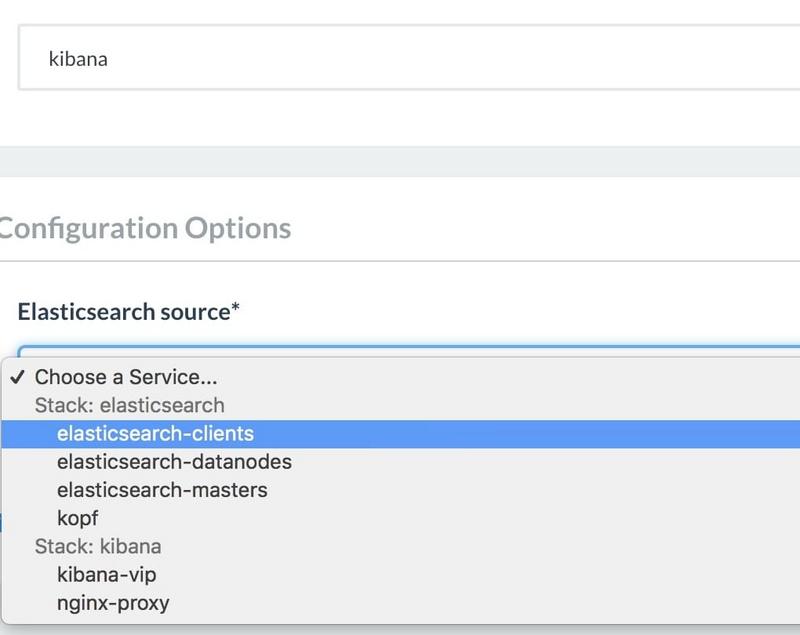The image size is (800, 635).
Task: Click blank space right of nginx-proxy option
Action: [x=485, y=603]
